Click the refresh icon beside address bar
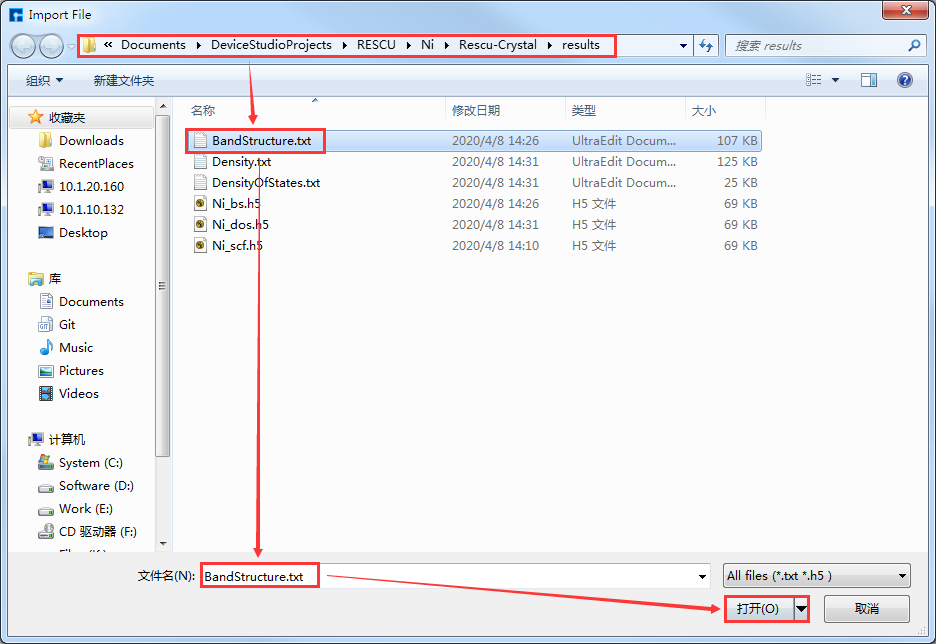Viewport: 936px width, 644px height. (707, 46)
